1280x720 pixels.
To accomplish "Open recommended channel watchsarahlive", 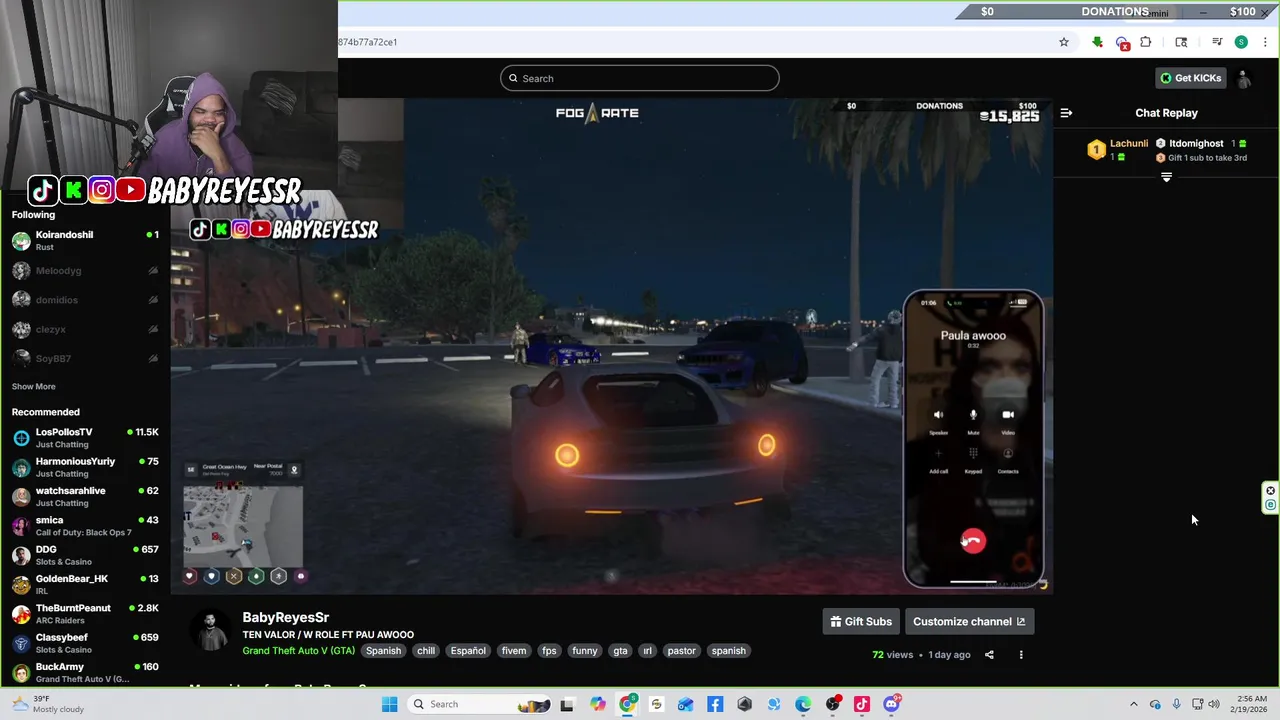I will (x=85, y=496).
